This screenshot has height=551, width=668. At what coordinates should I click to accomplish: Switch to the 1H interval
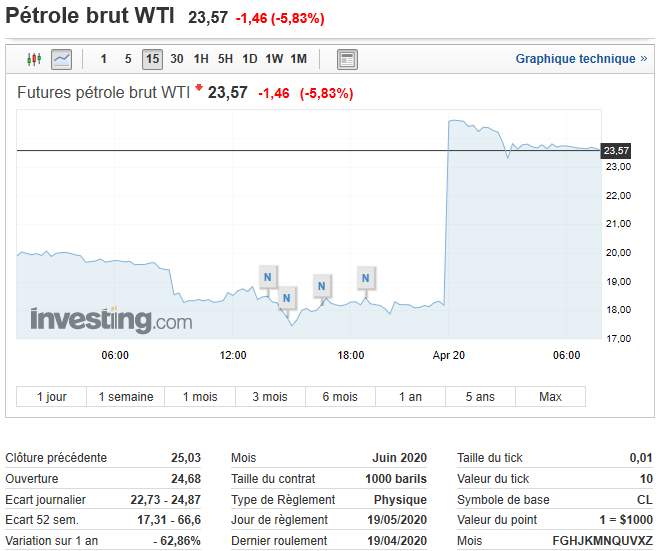pyautogui.click(x=201, y=59)
